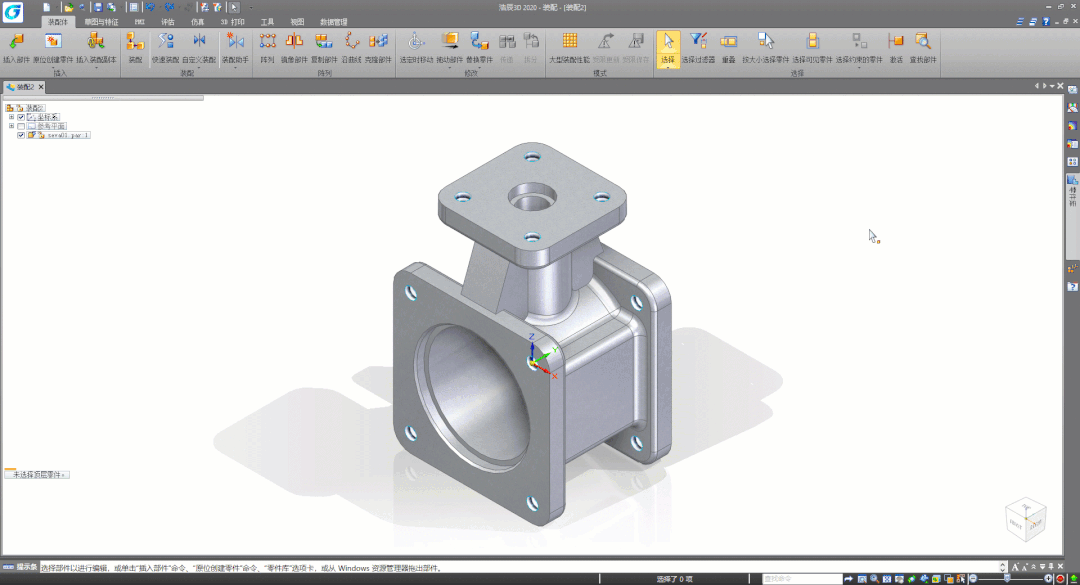The height and width of the screenshot is (585, 1080).
Task: Click the Save icon in quick access toolbar
Action: (98, 7)
